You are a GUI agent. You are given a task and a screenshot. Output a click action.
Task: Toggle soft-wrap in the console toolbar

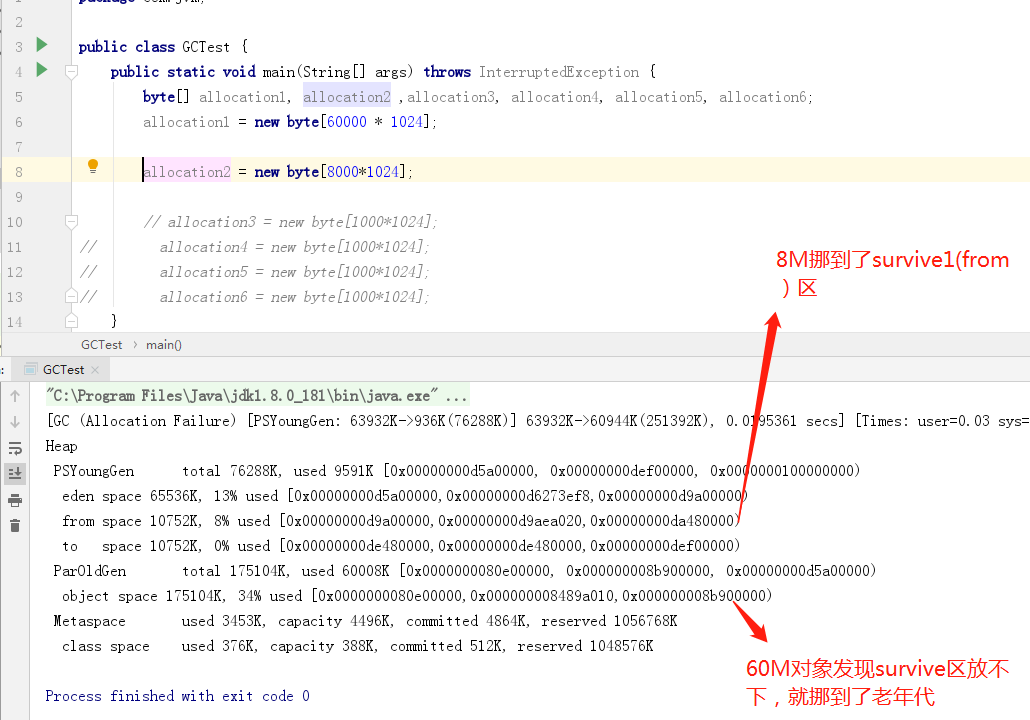(x=15, y=449)
